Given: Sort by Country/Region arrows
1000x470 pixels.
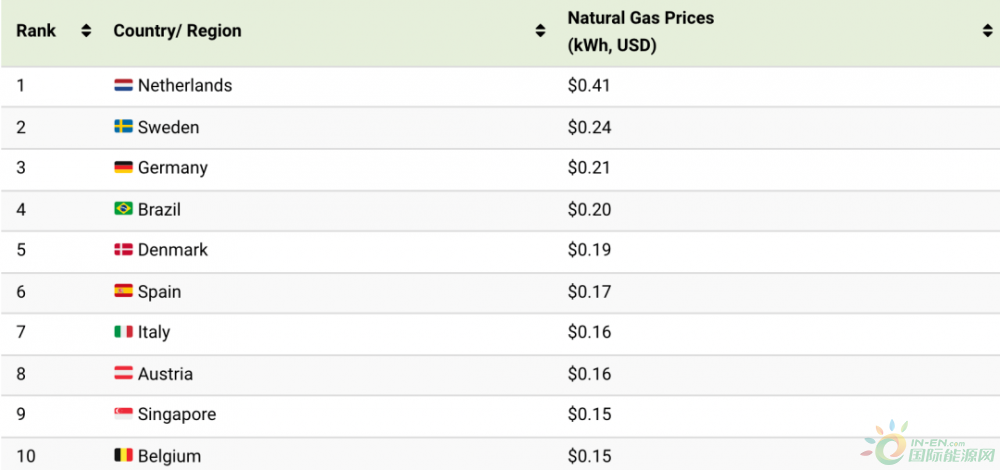Looking at the screenshot, I should (540, 31).
